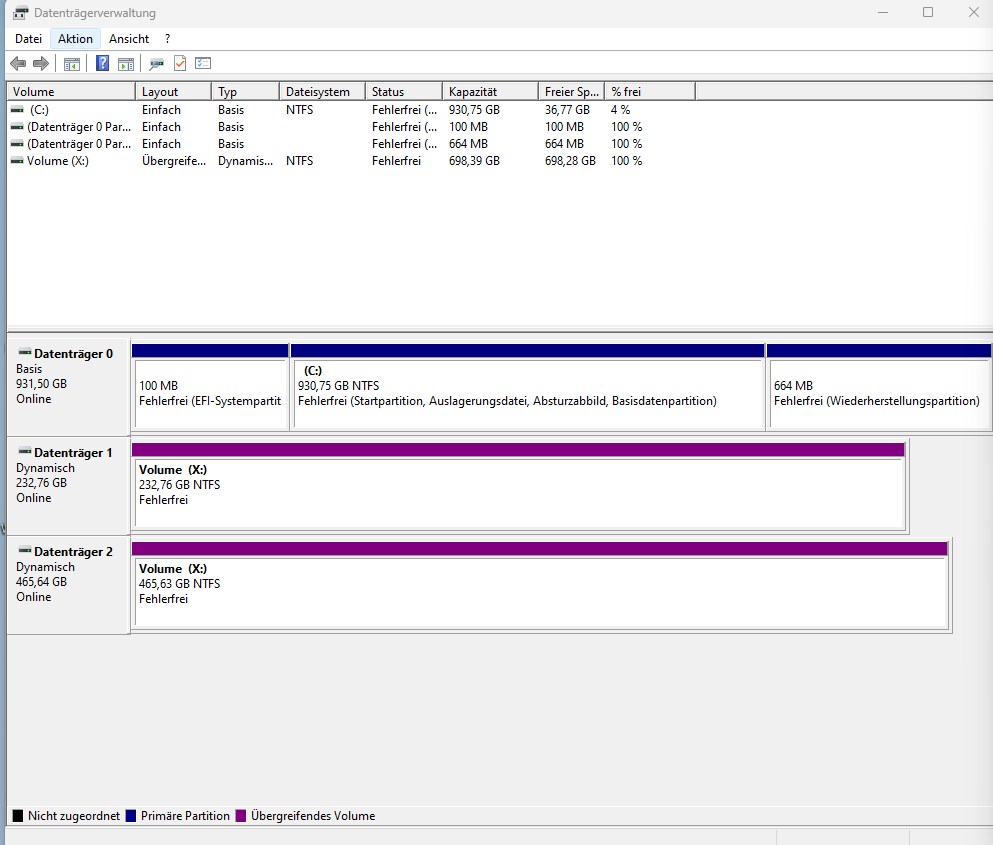Open the settings checklist toolbar icon

203,63
